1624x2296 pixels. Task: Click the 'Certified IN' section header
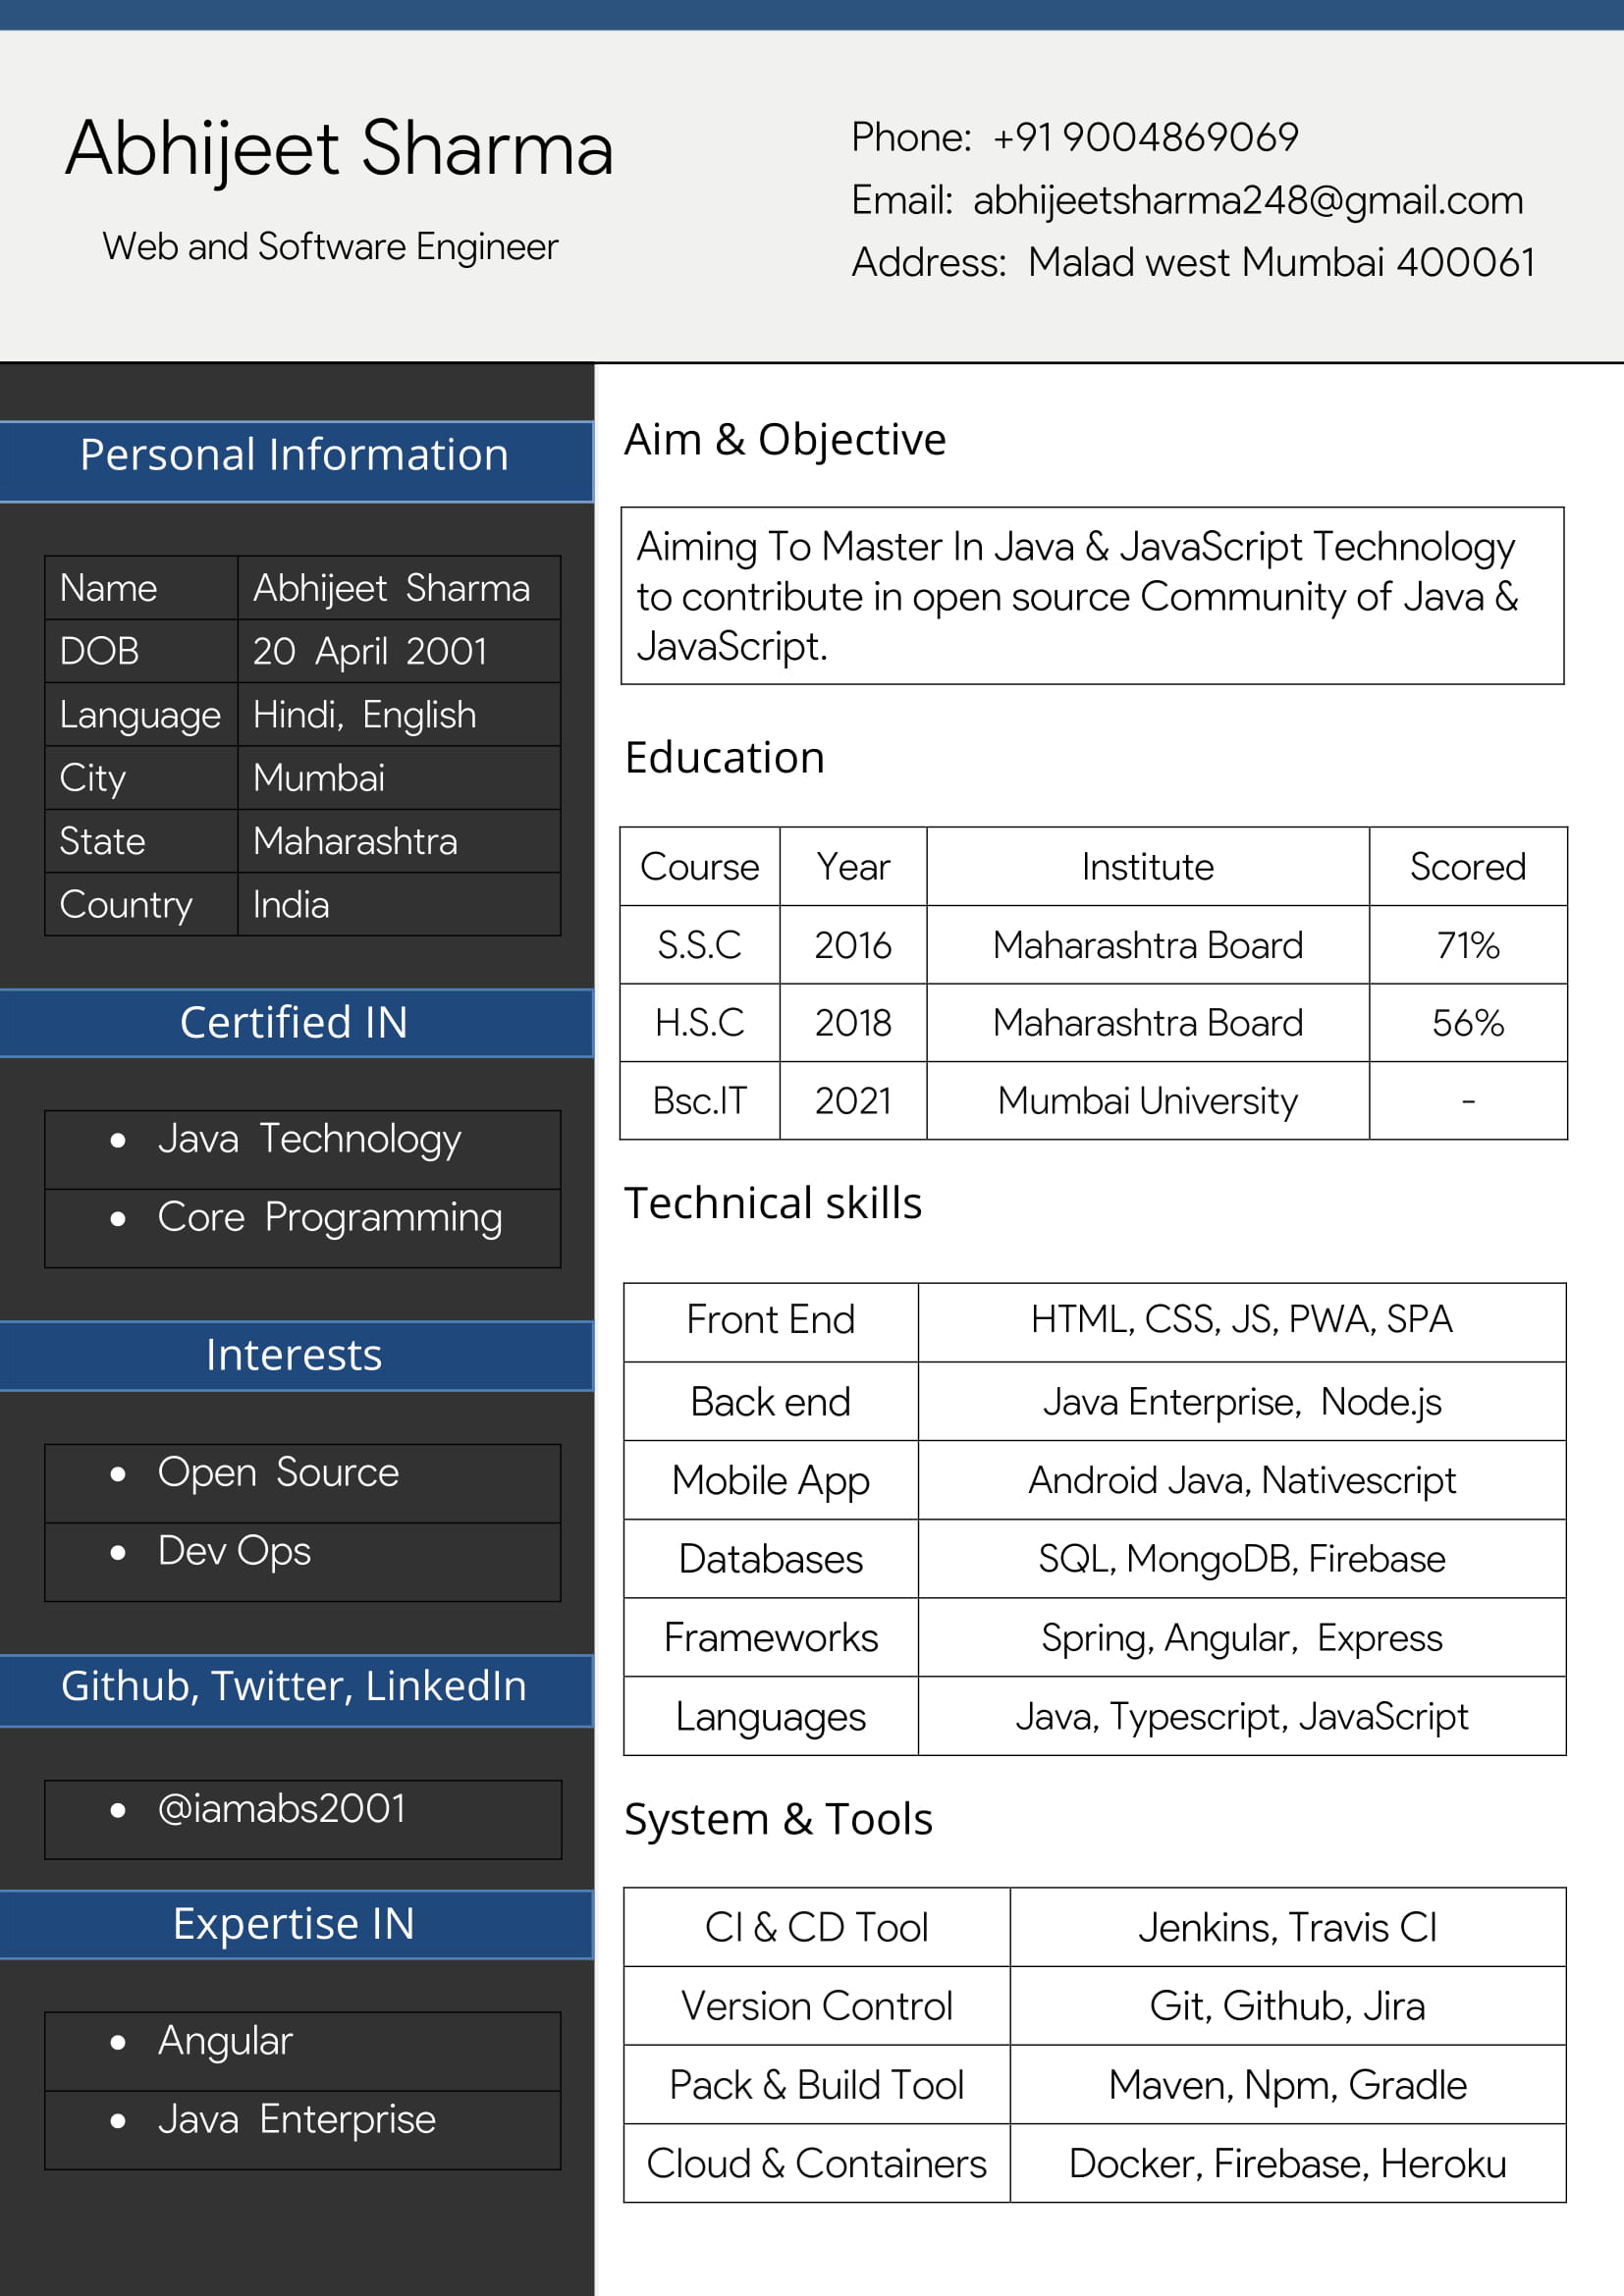point(295,1023)
